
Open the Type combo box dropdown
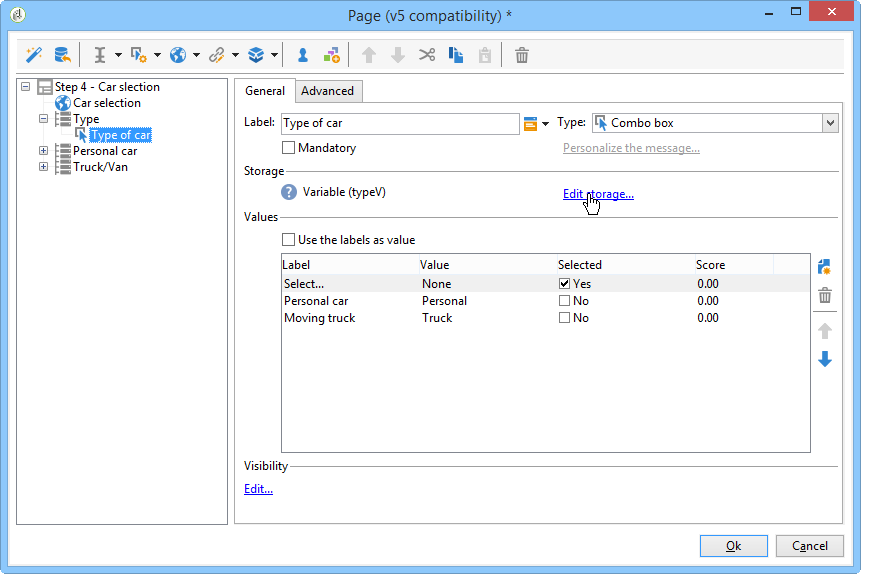(829, 123)
